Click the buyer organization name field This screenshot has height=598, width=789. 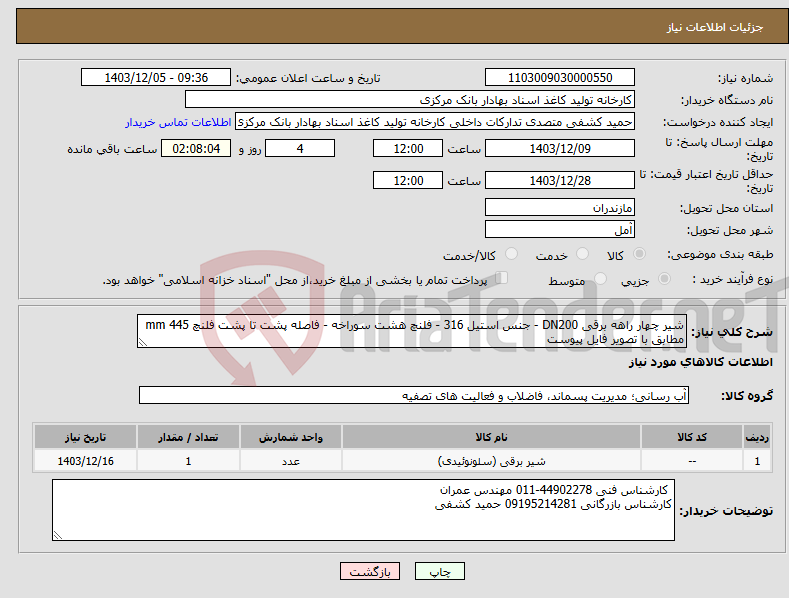click(410, 100)
